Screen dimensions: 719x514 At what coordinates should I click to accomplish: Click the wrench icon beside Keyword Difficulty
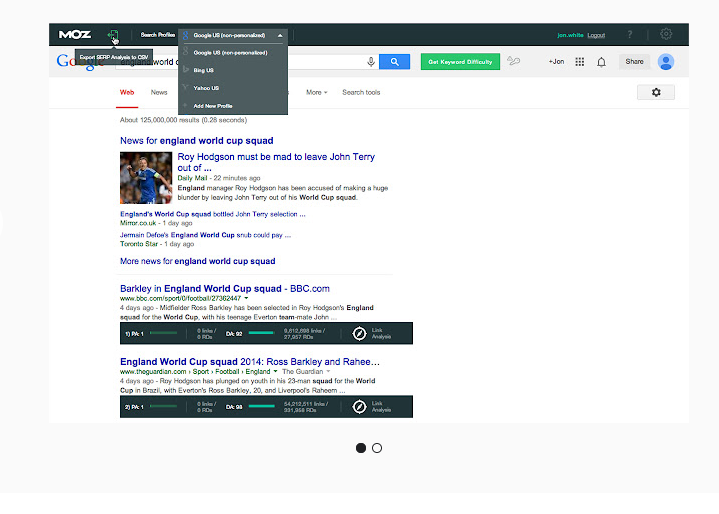coord(514,61)
